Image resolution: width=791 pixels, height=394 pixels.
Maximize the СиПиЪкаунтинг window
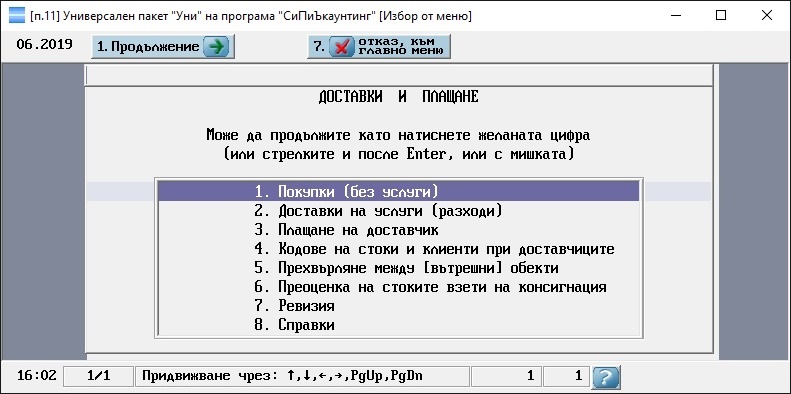point(721,16)
